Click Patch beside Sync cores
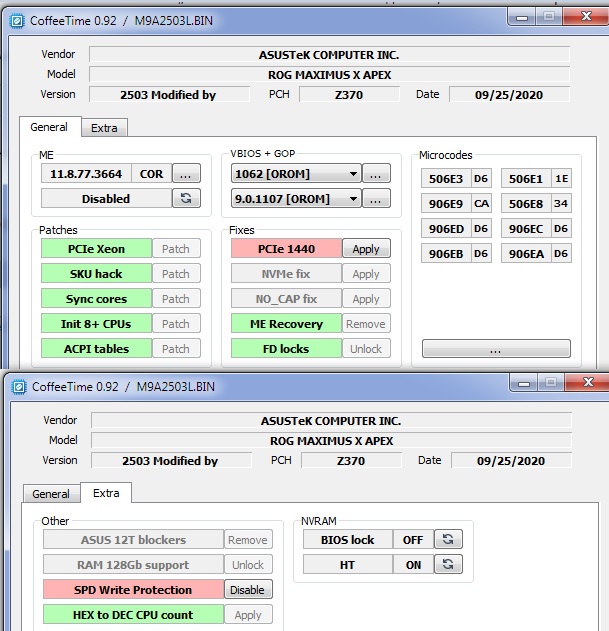The width and height of the screenshot is (609, 631). [176, 299]
